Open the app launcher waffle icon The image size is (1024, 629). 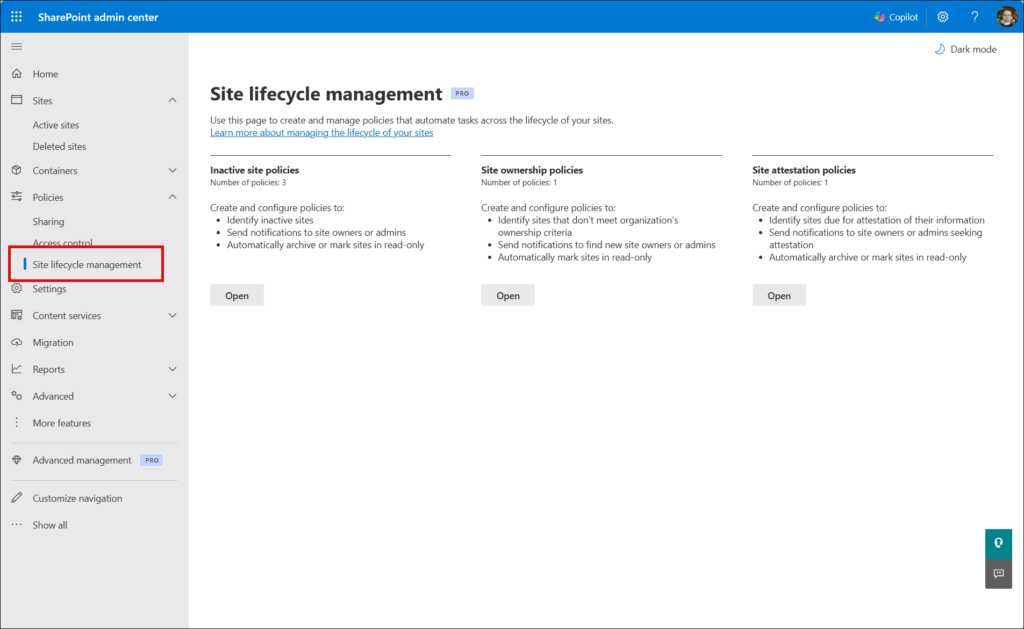(16, 17)
